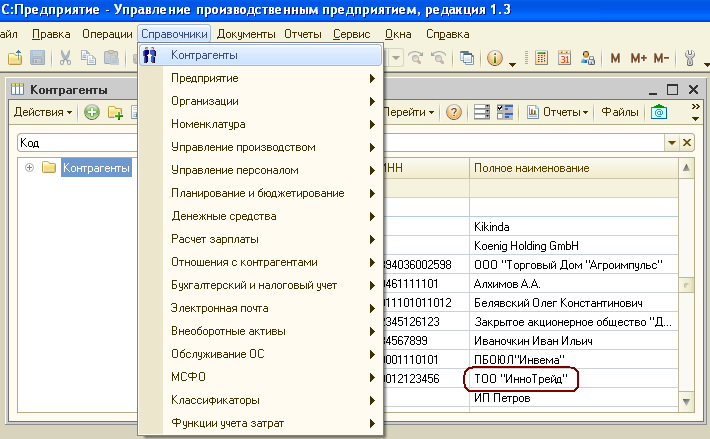Expand the Перейти dropdown

coord(410,112)
